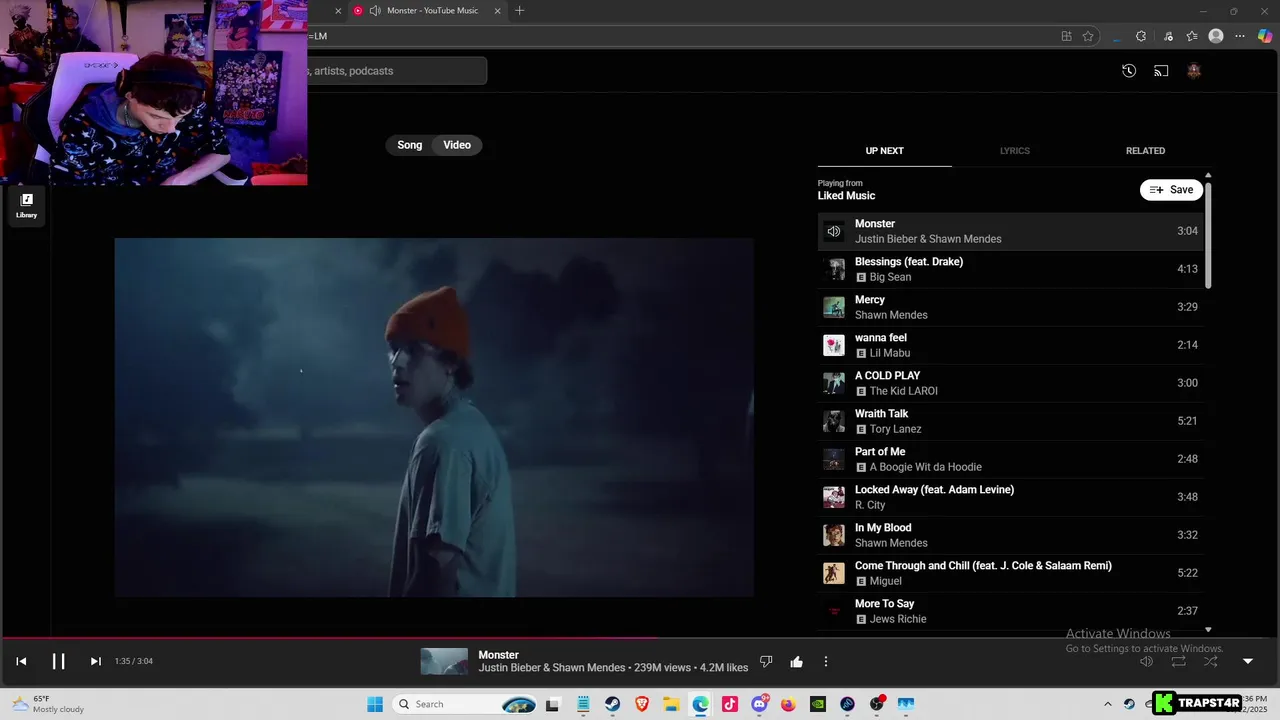This screenshot has width=1280, height=720.
Task: Open the Windows Start menu
Action: coord(375,704)
